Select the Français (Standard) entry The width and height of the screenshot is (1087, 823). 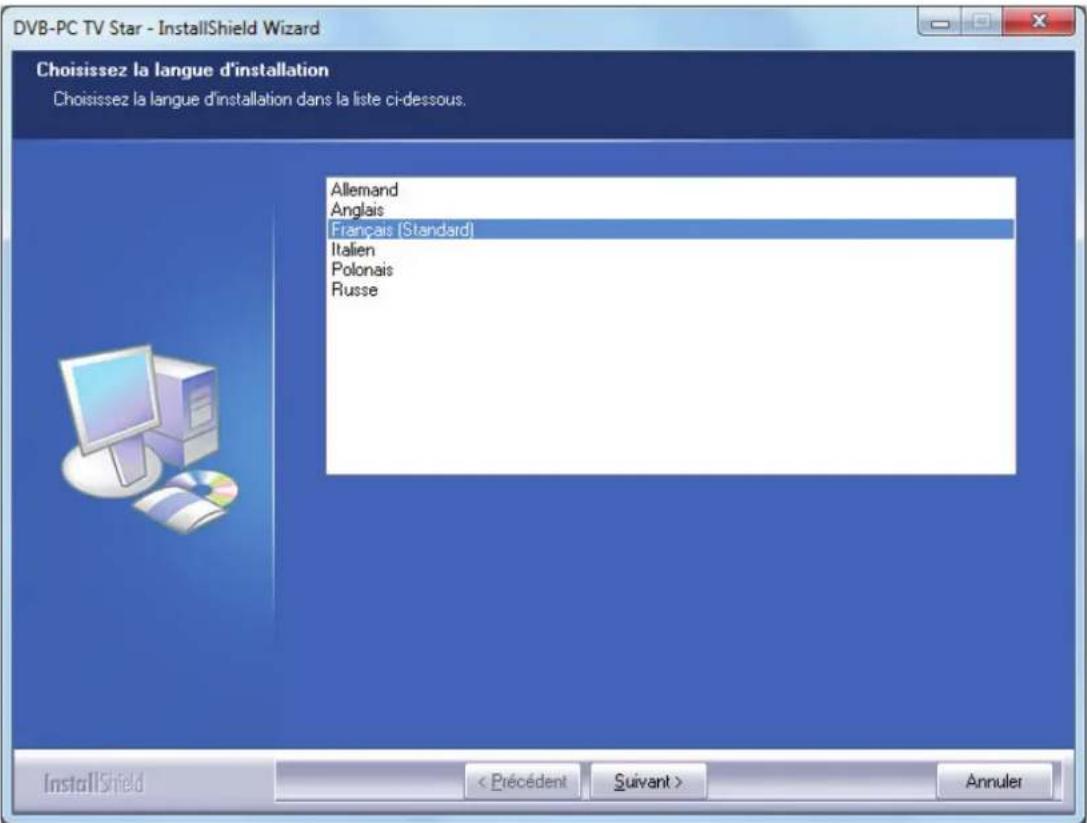pyautogui.click(x=670, y=229)
